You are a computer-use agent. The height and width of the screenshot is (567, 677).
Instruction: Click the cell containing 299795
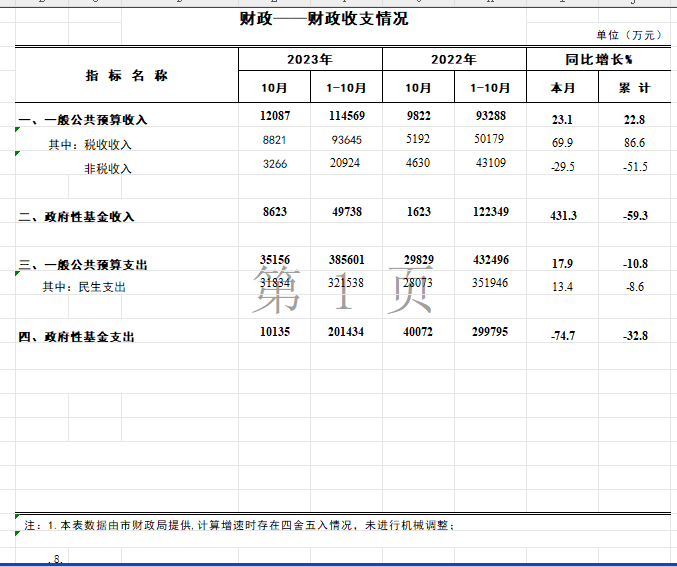point(490,332)
